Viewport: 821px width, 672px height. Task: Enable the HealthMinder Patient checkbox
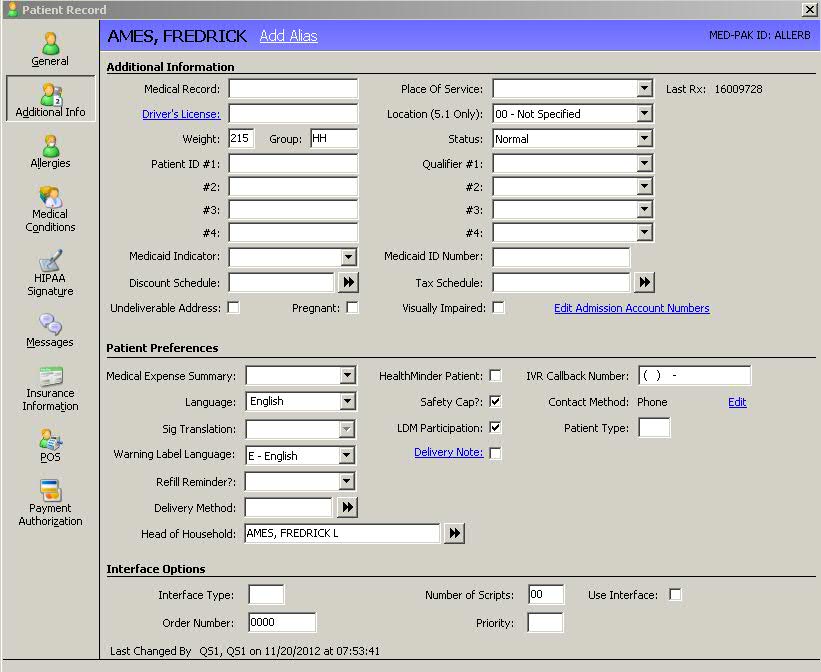pos(495,376)
